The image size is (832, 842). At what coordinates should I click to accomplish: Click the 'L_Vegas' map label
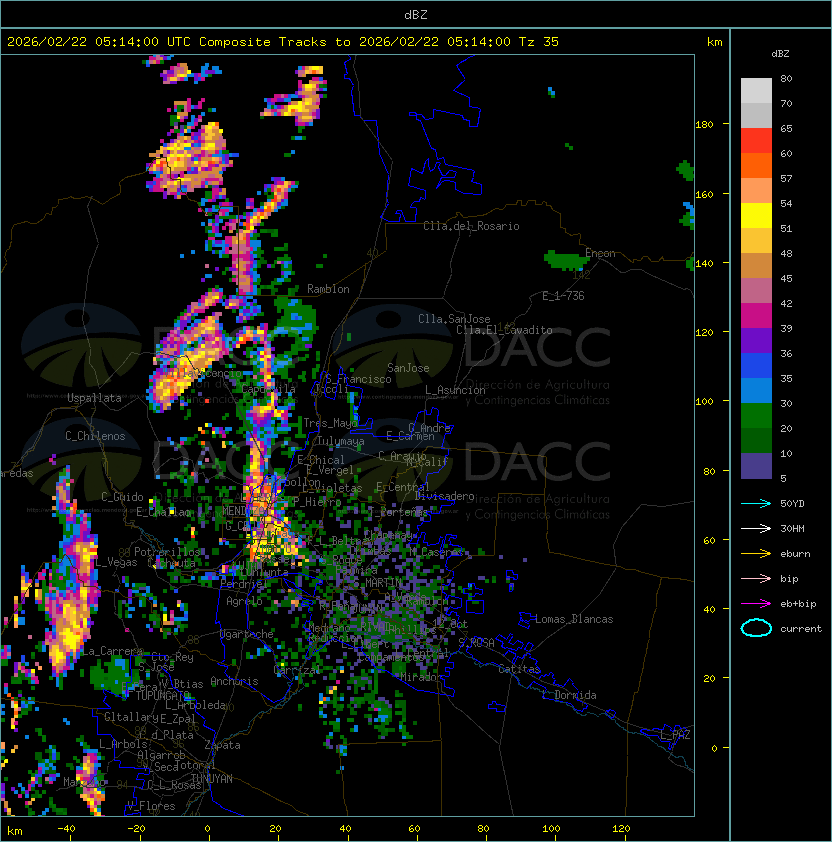(x=116, y=562)
